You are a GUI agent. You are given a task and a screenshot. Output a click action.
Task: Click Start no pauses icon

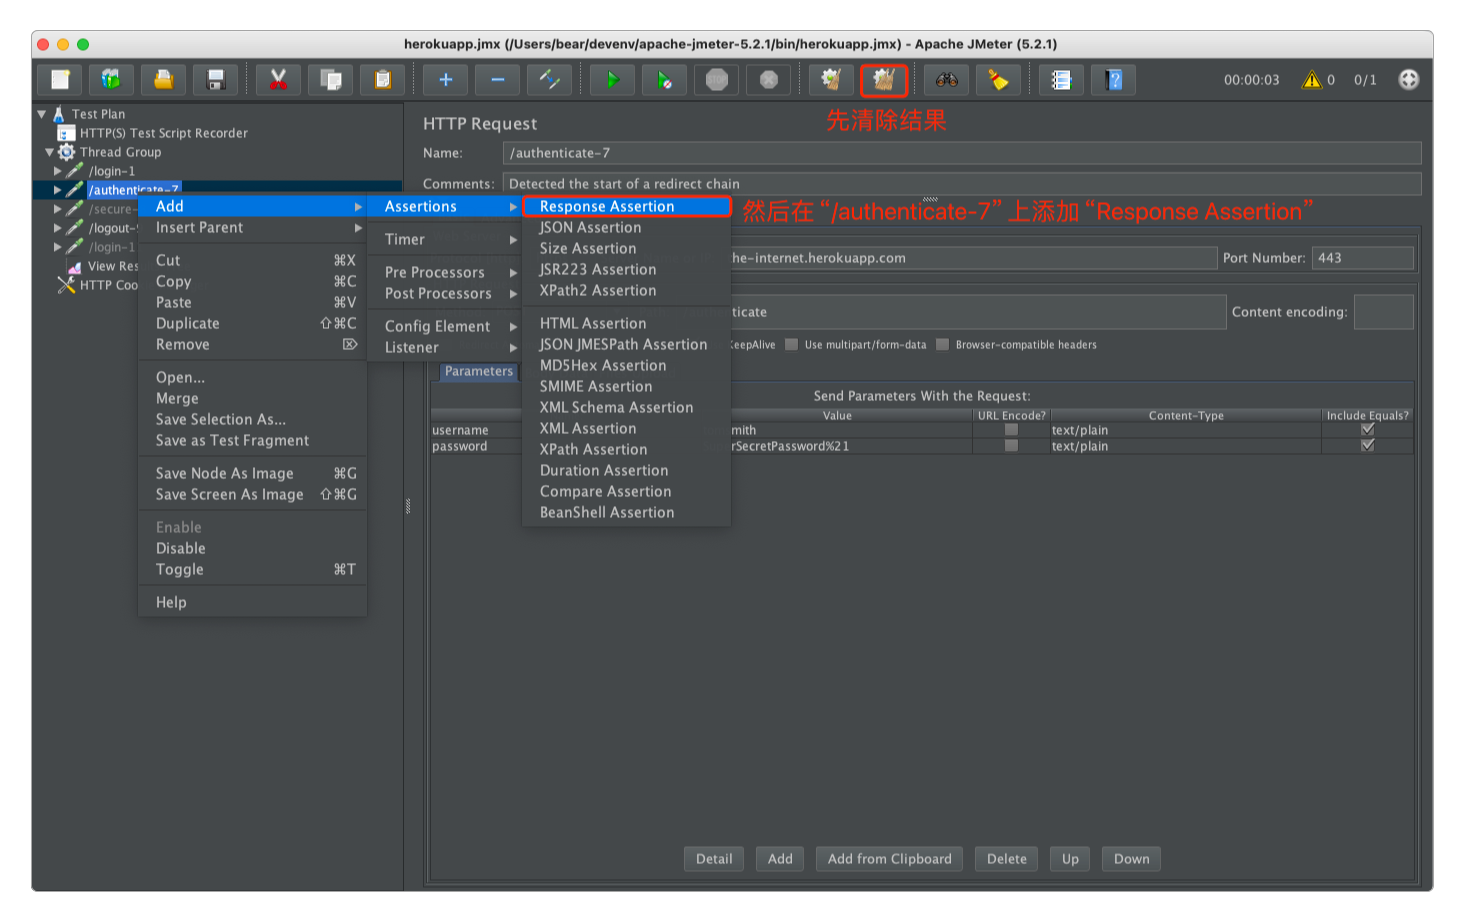tap(665, 79)
